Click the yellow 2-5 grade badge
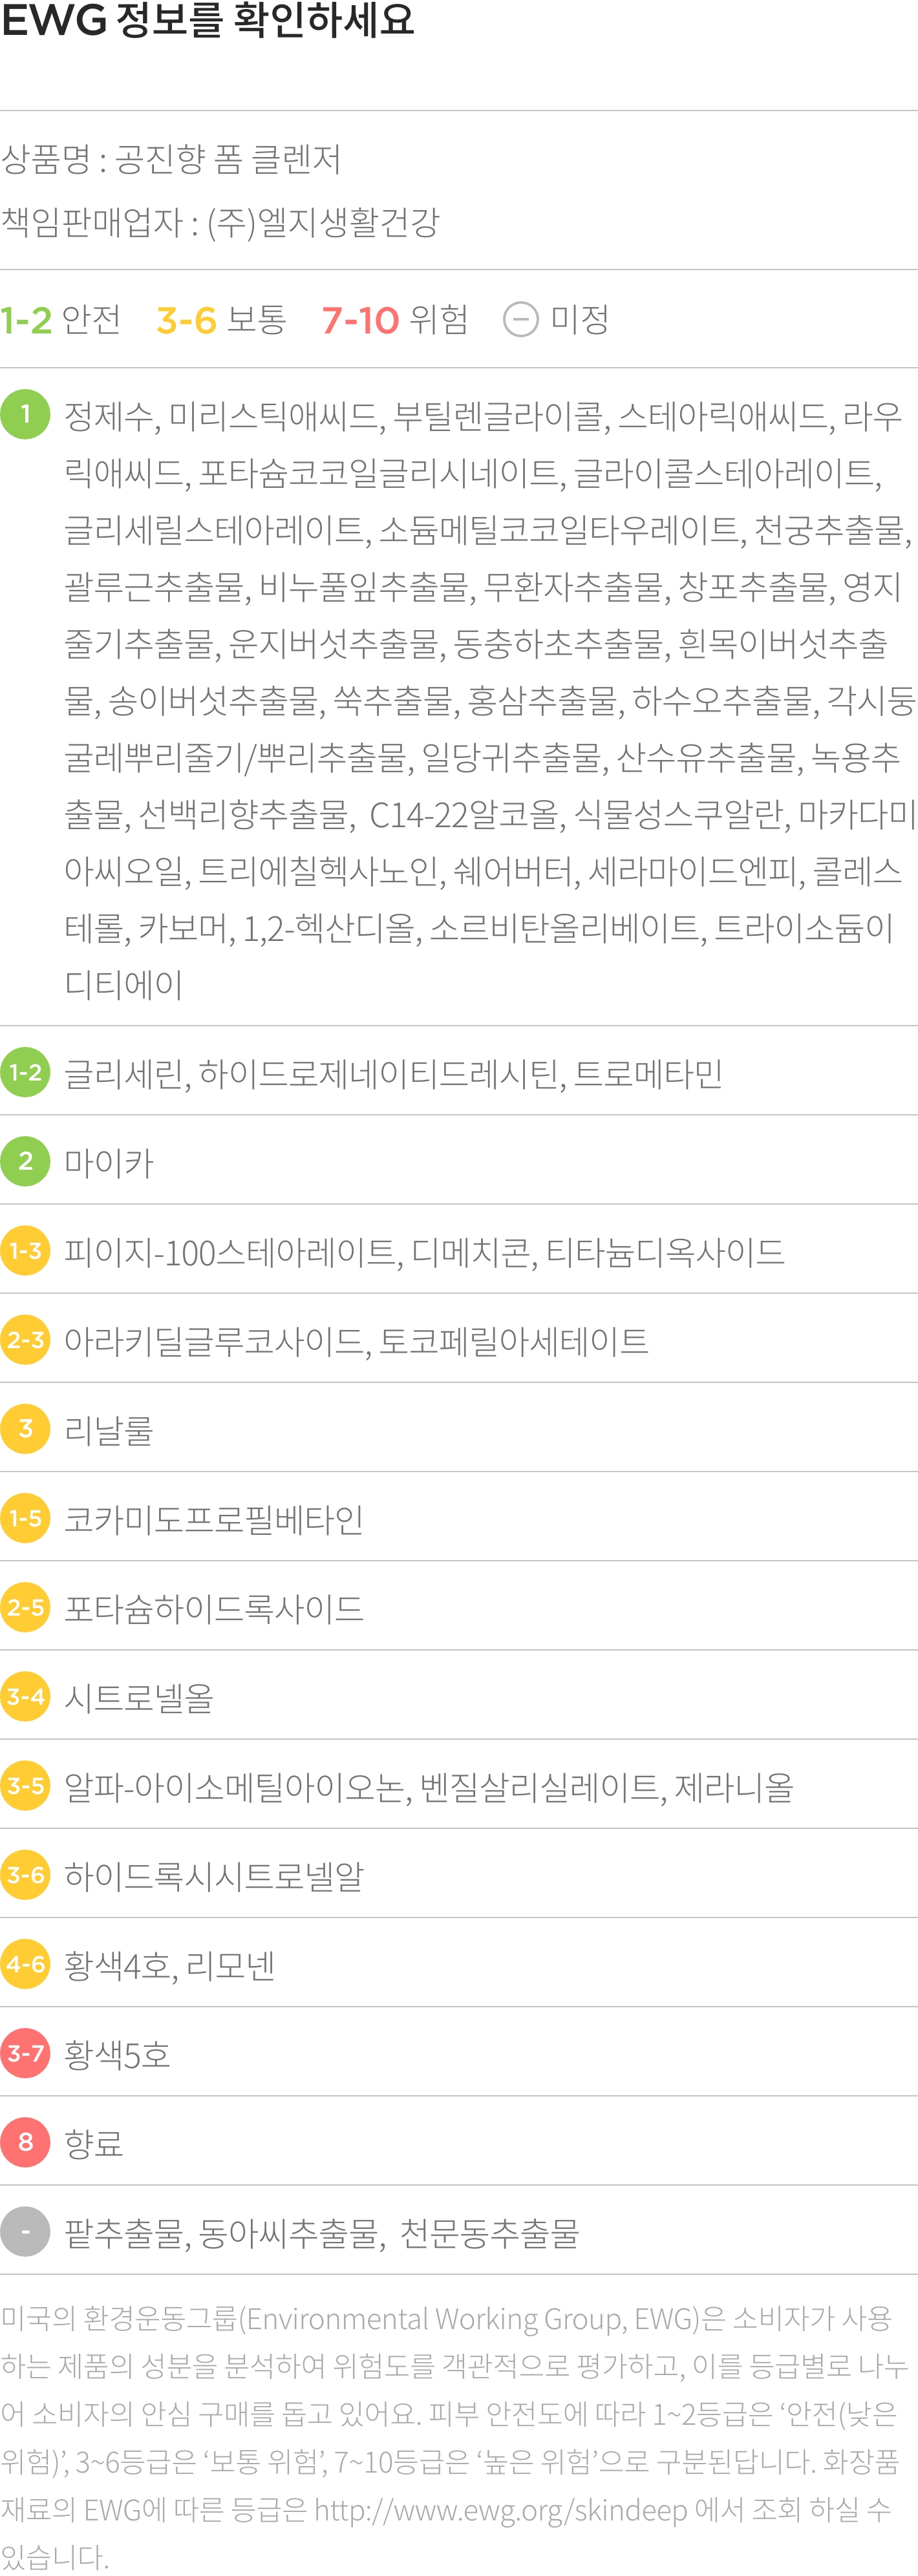 [x=25, y=1607]
